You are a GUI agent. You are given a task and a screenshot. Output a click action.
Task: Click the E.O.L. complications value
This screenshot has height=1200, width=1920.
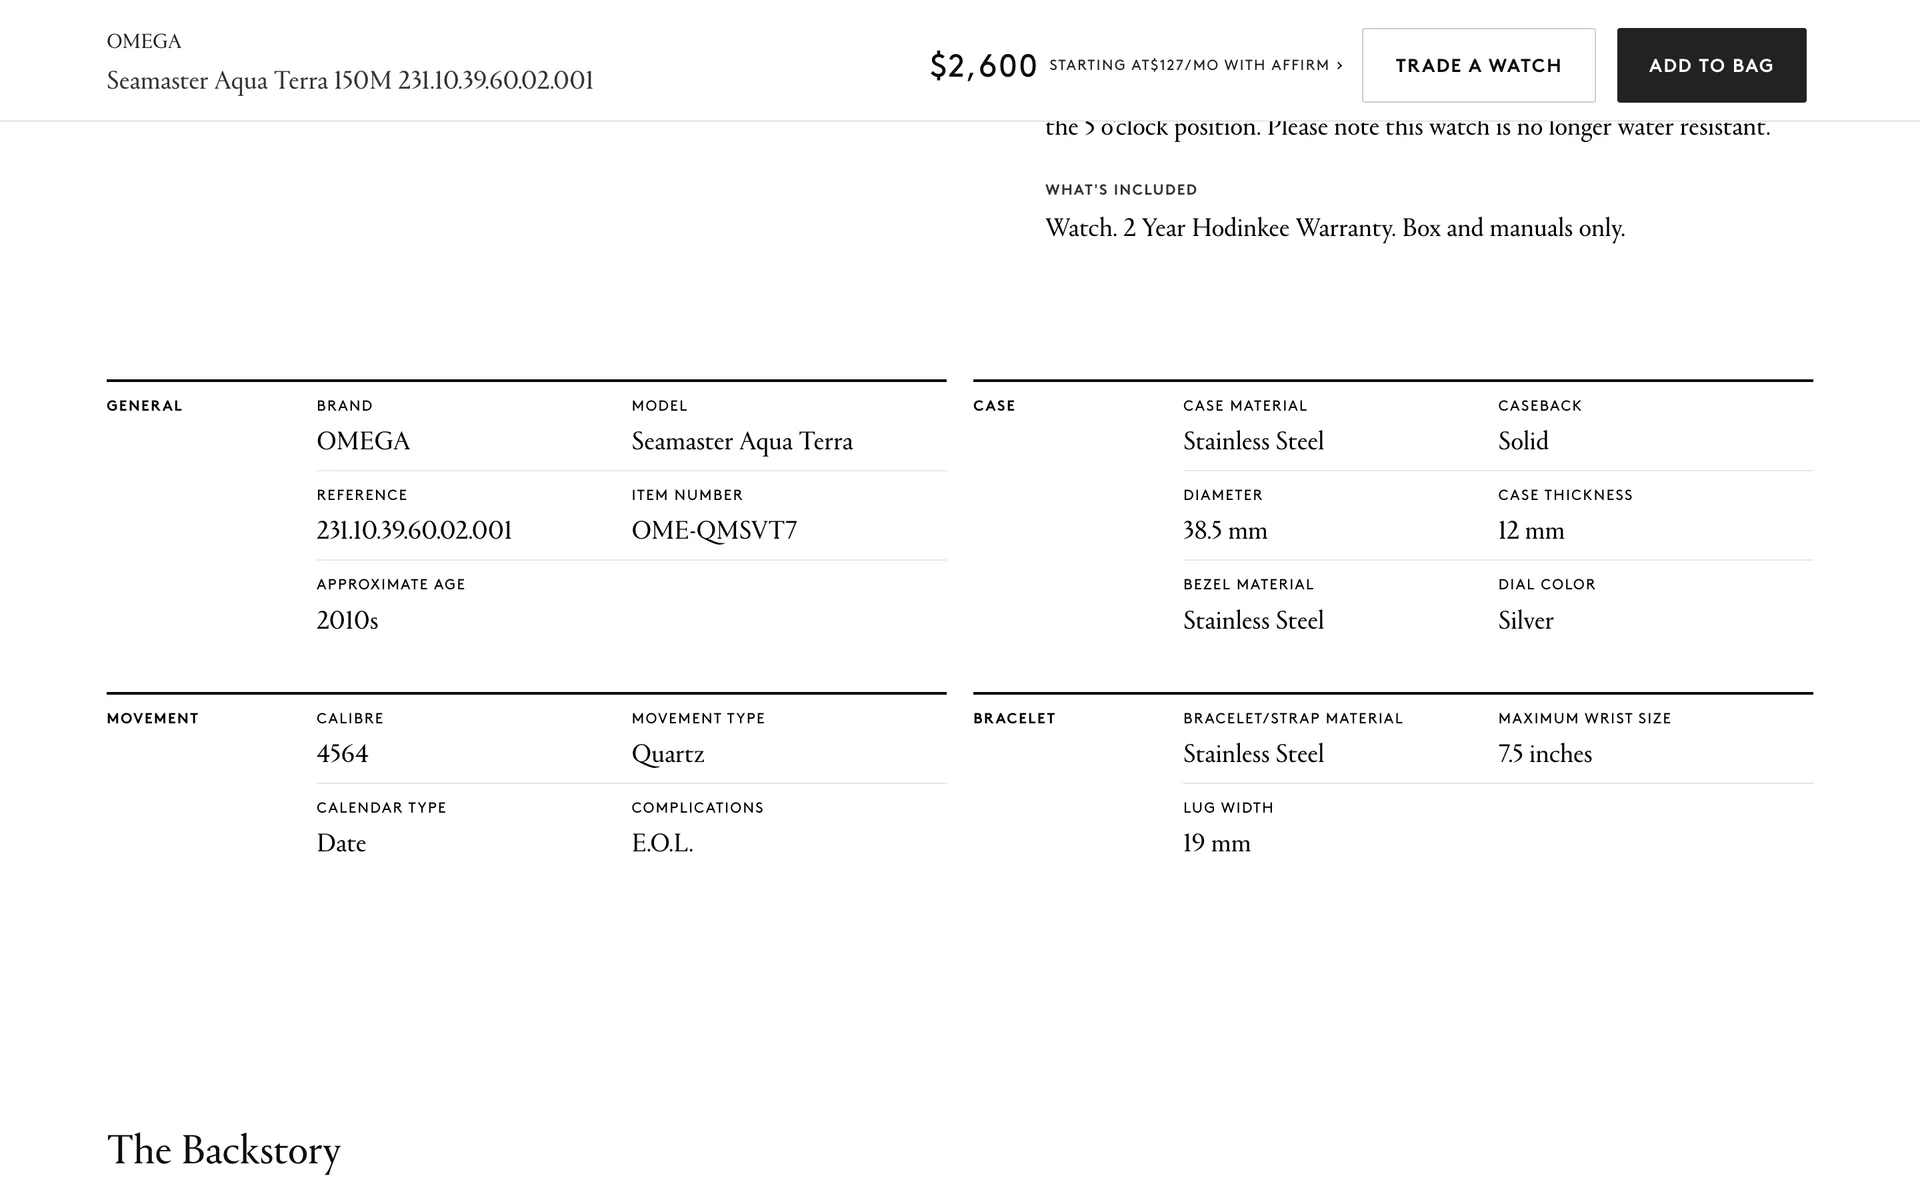(x=662, y=844)
